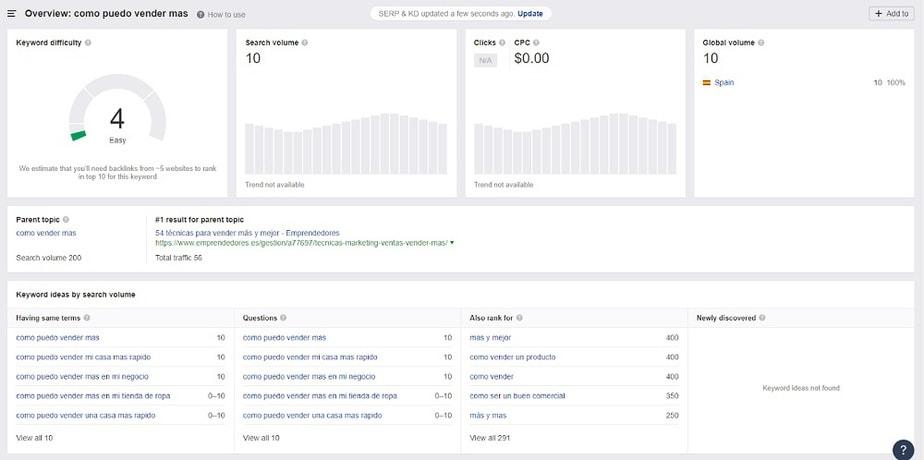924x460 pixels.
Task: View all 10 Having same terms keywords
Action: pos(35,438)
